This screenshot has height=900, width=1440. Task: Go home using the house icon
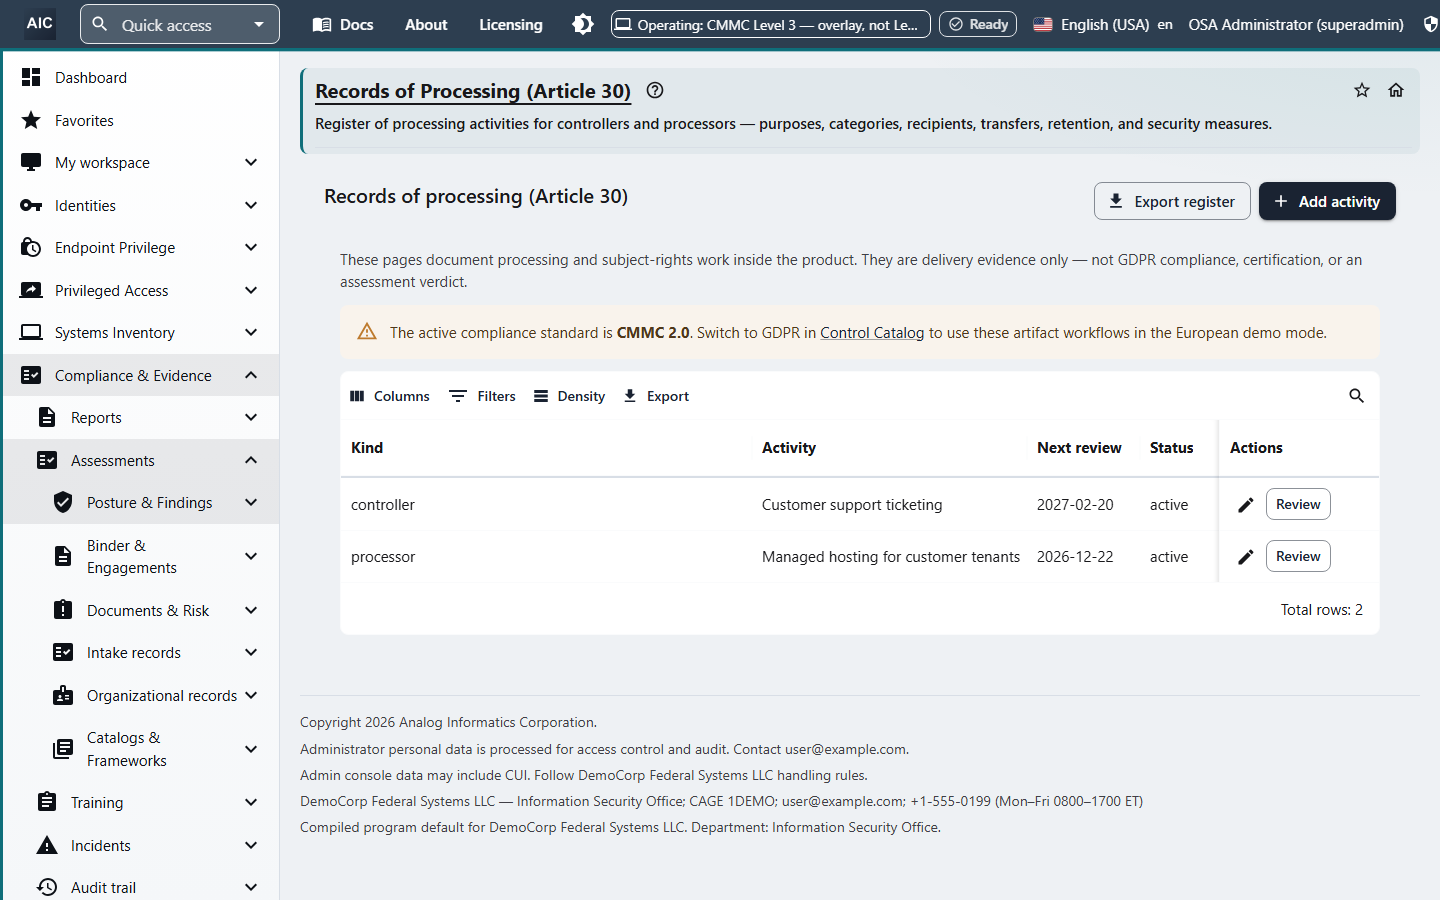(1396, 91)
